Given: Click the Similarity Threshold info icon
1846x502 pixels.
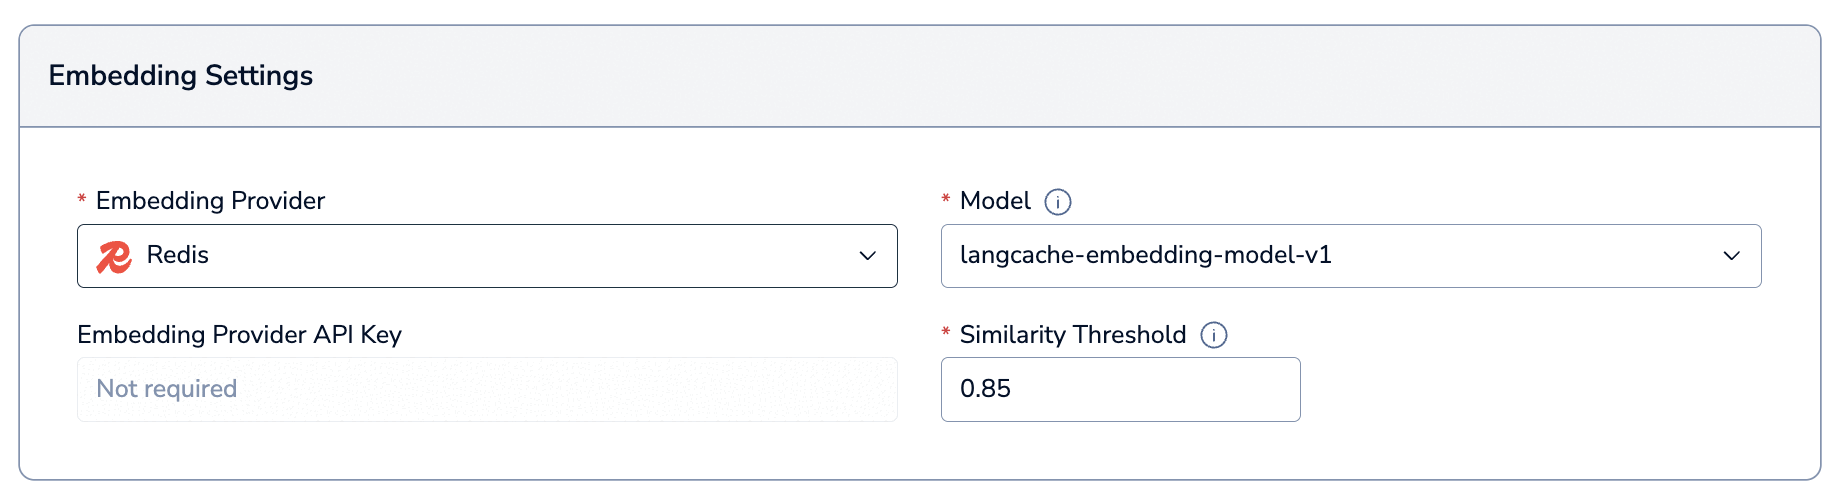Looking at the screenshot, I should tap(1214, 335).
